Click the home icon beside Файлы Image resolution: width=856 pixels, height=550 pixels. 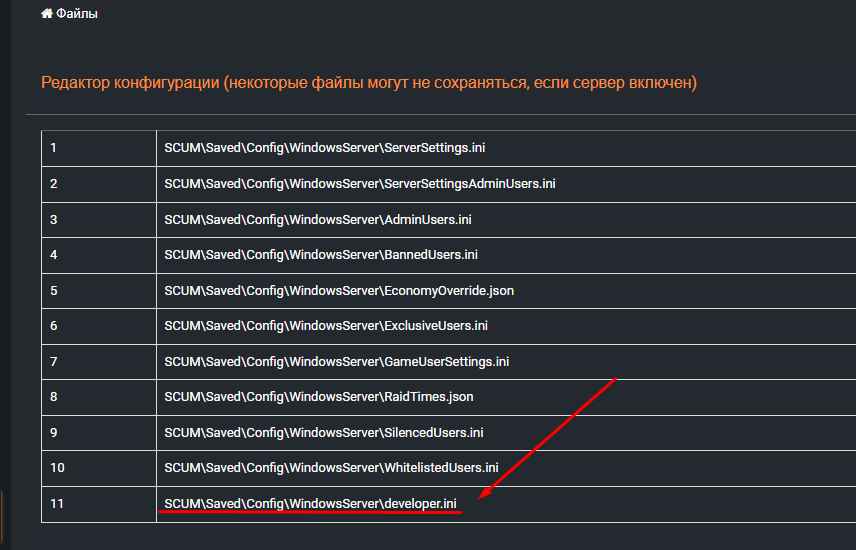click(x=46, y=14)
